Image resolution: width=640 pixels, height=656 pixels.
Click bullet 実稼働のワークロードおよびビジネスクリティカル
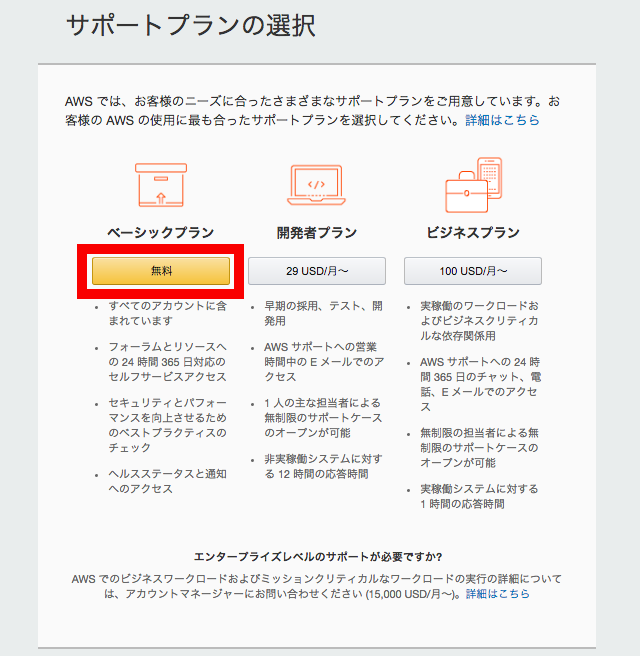[479, 320]
